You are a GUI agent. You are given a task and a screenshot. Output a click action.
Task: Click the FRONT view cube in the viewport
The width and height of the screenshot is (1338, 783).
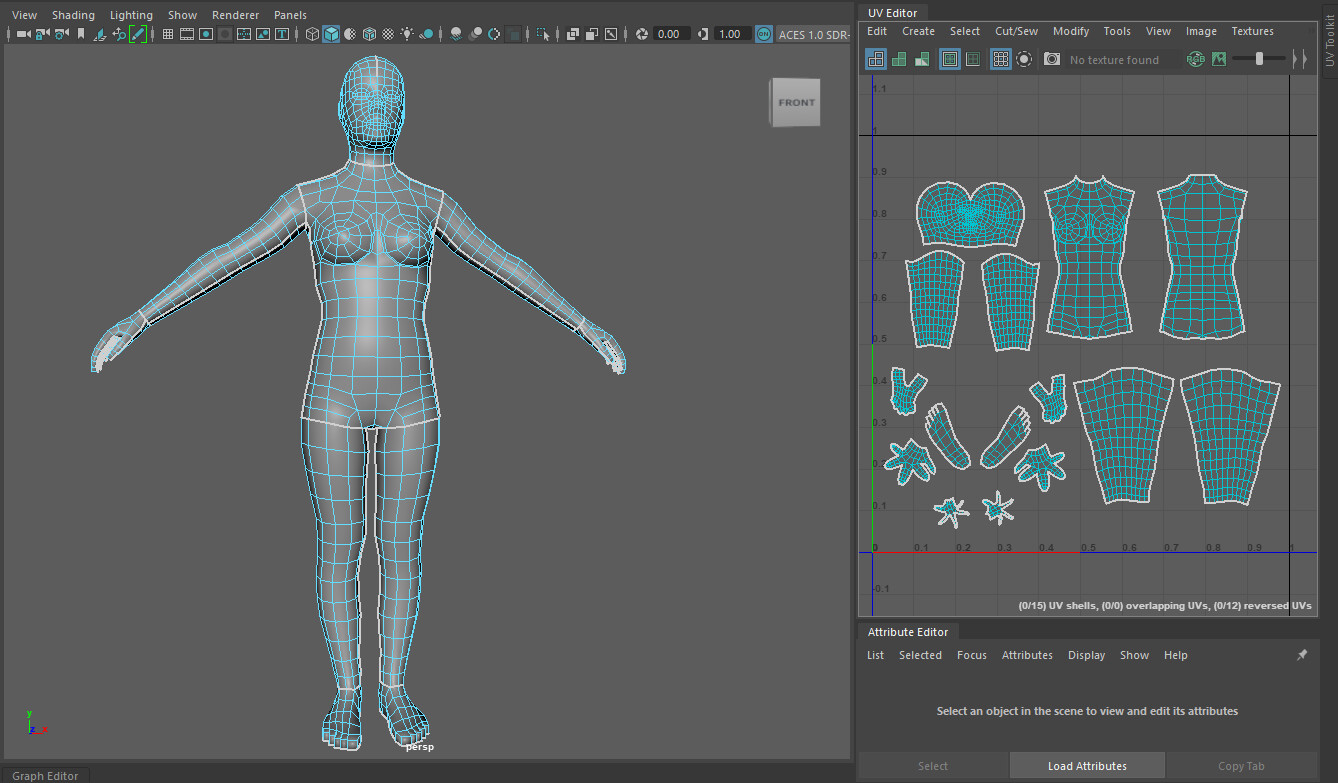795,102
